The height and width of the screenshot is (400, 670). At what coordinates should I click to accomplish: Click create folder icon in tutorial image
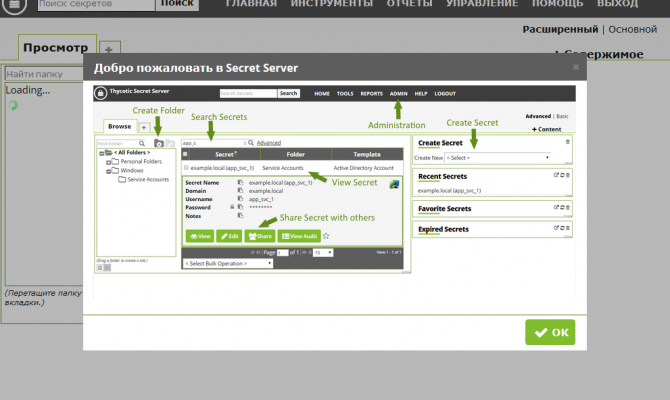coord(159,143)
